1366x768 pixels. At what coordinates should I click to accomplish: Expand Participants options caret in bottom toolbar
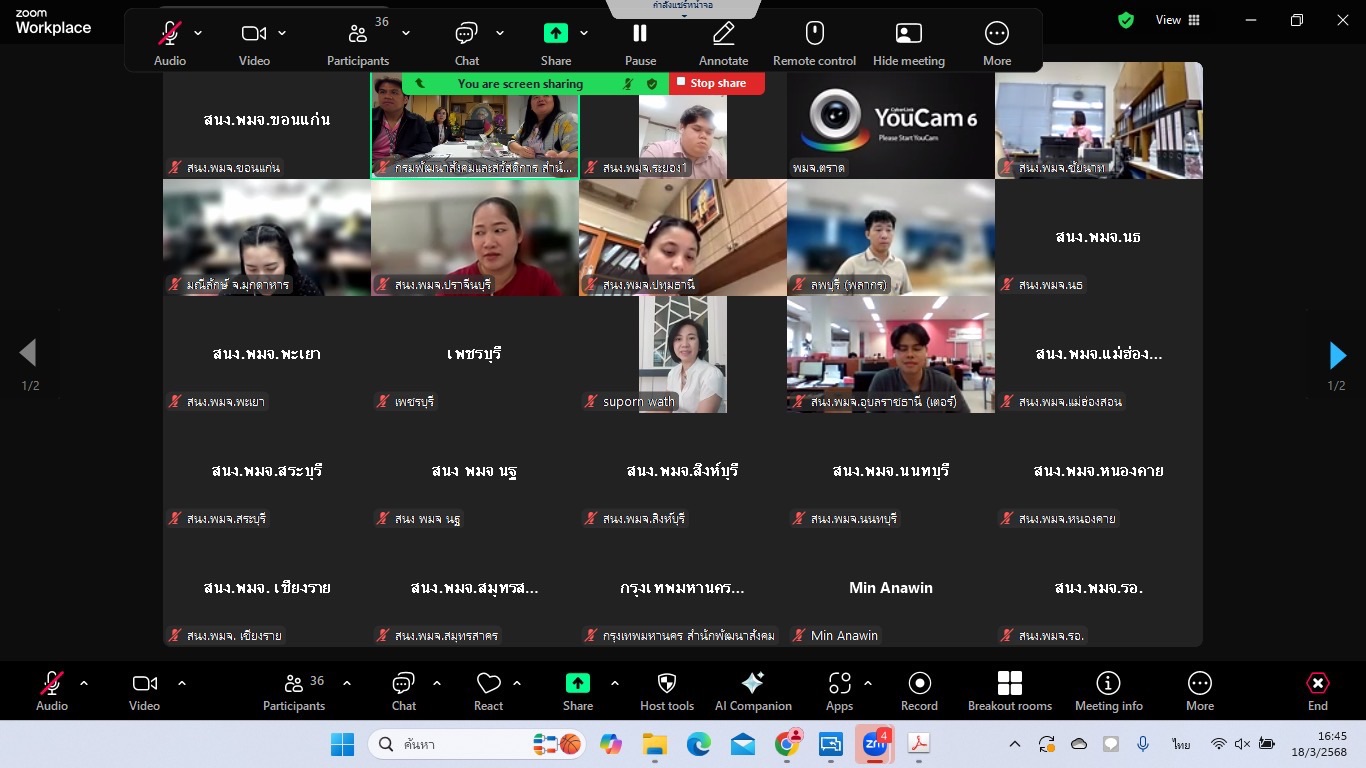tap(347, 683)
